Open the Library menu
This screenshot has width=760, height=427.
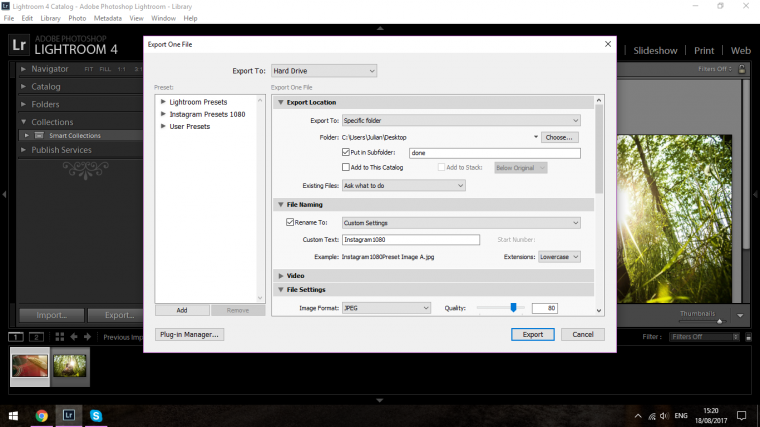tap(50, 18)
